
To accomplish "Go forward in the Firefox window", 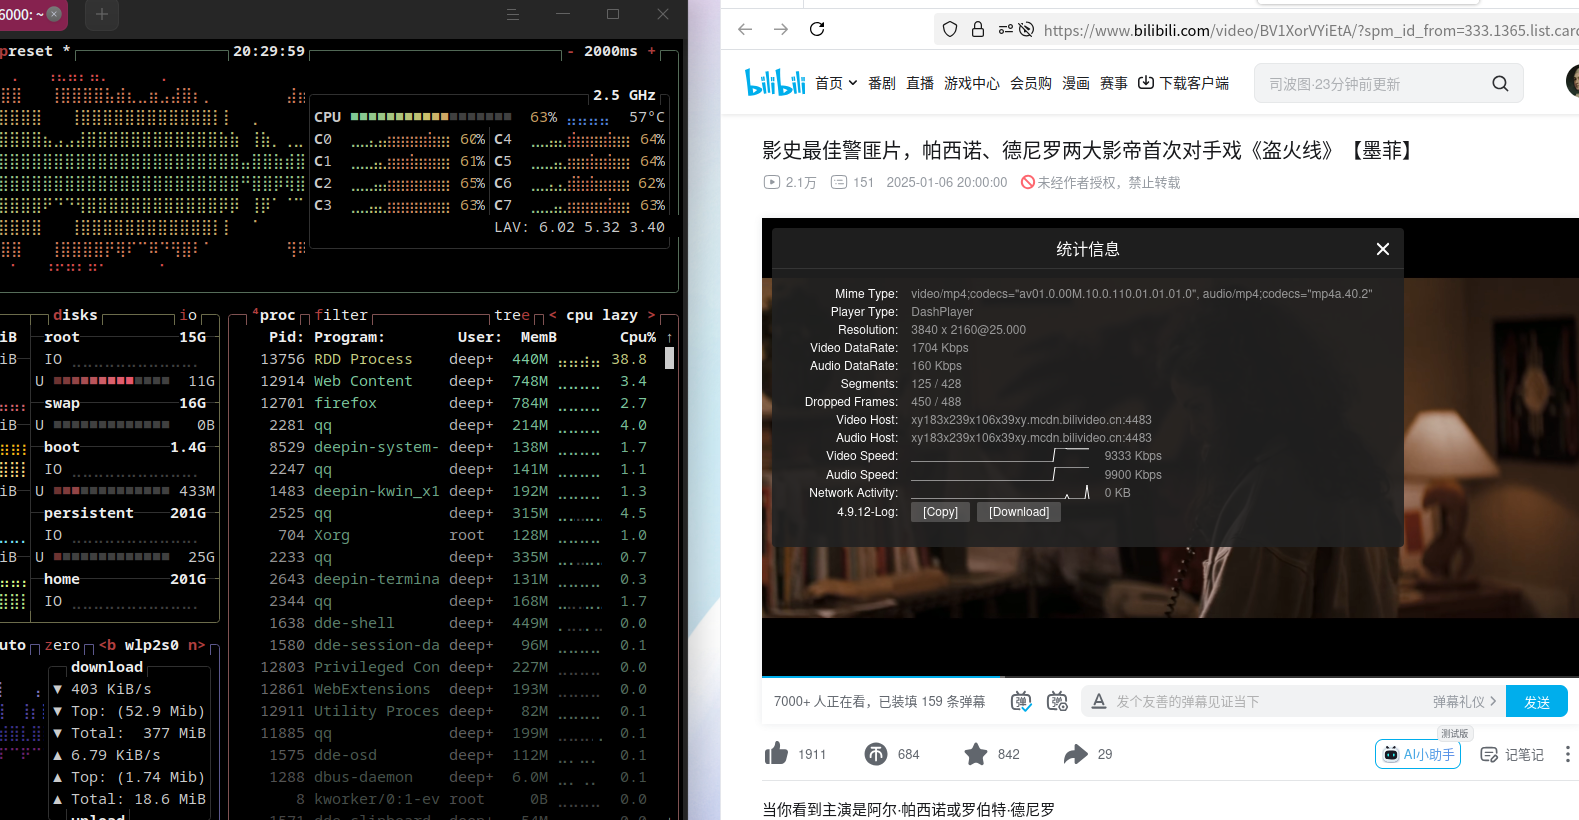I will (x=781, y=29).
